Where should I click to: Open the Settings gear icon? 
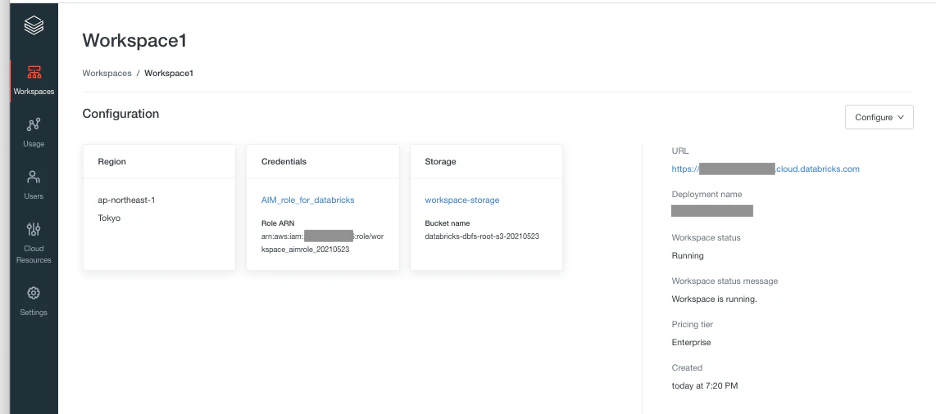[34, 293]
